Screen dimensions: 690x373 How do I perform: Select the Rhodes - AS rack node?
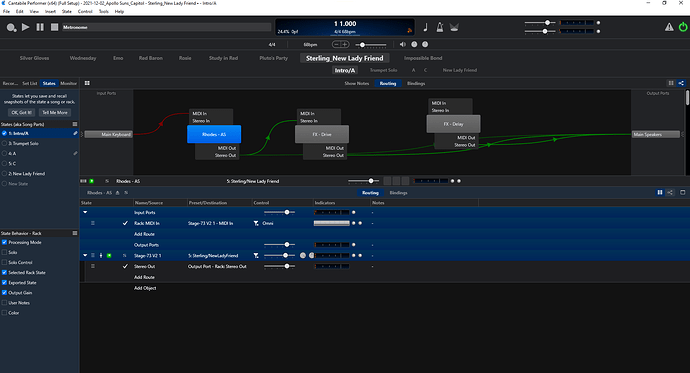(214, 134)
